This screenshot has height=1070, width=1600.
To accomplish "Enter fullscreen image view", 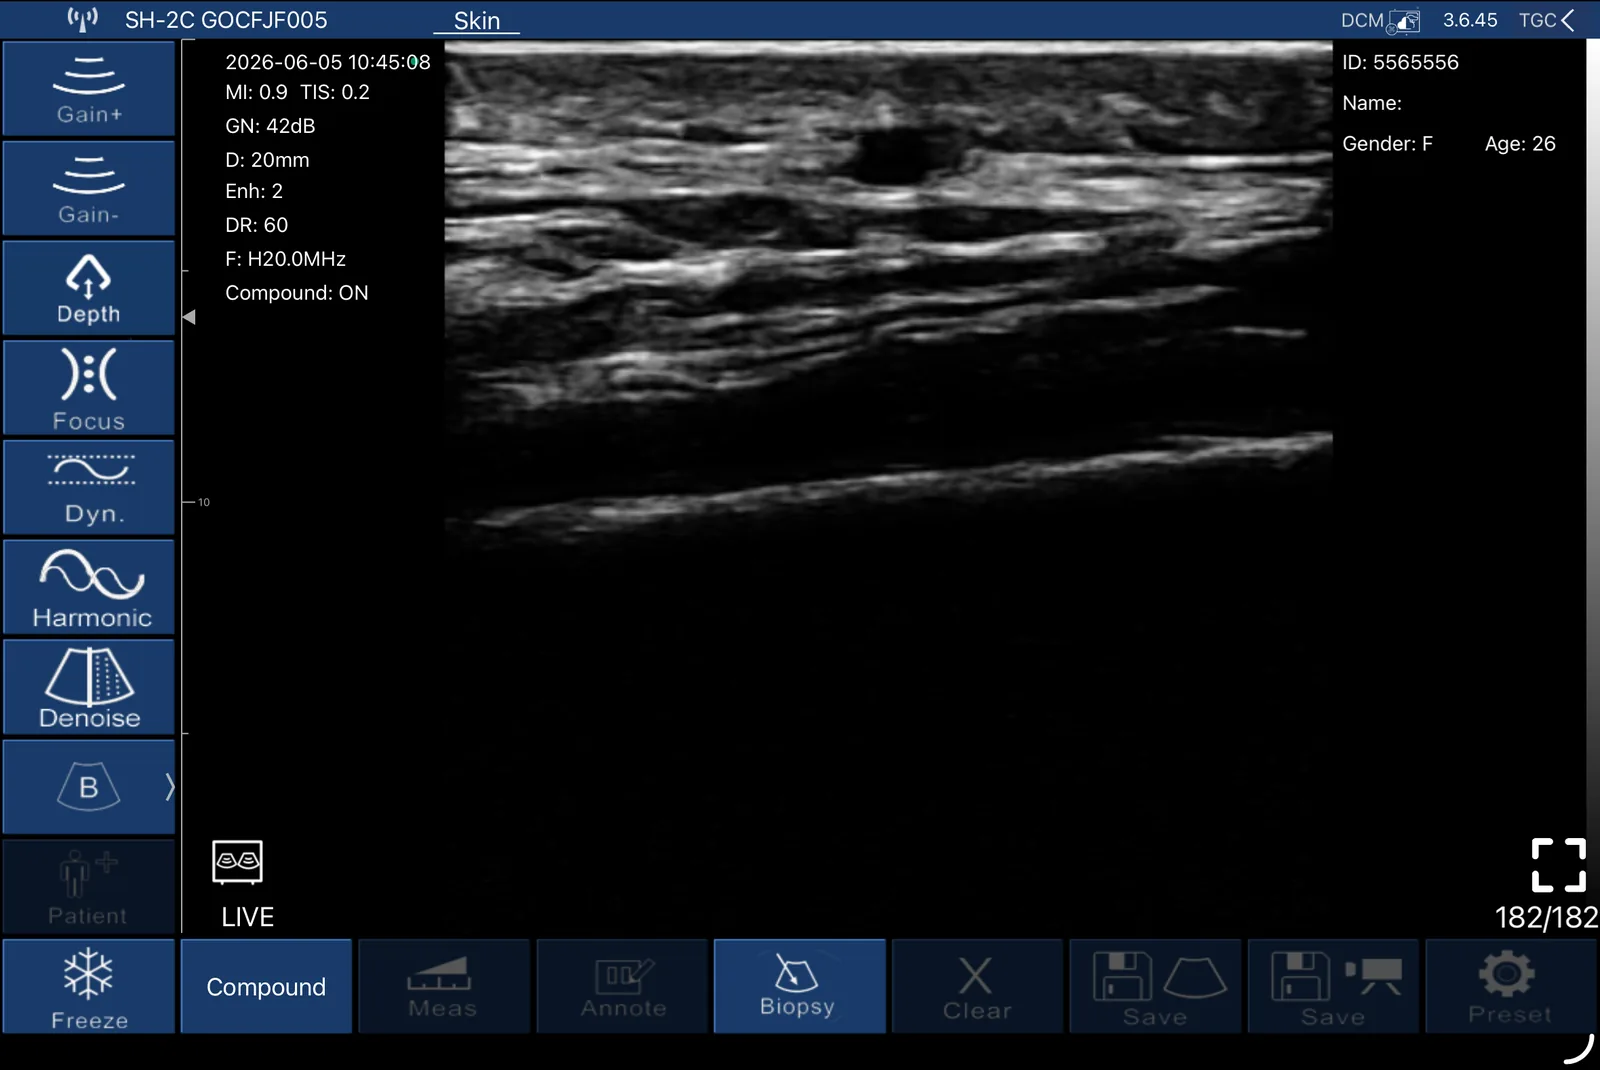I will pos(1559,865).
